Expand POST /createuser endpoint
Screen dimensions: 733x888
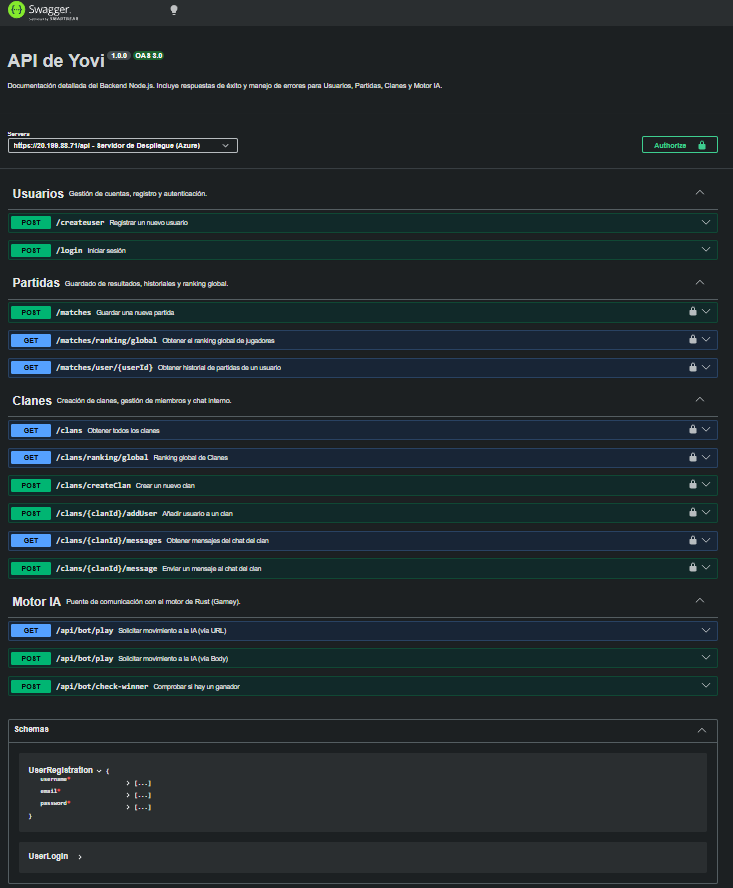[x=360, y=222]
